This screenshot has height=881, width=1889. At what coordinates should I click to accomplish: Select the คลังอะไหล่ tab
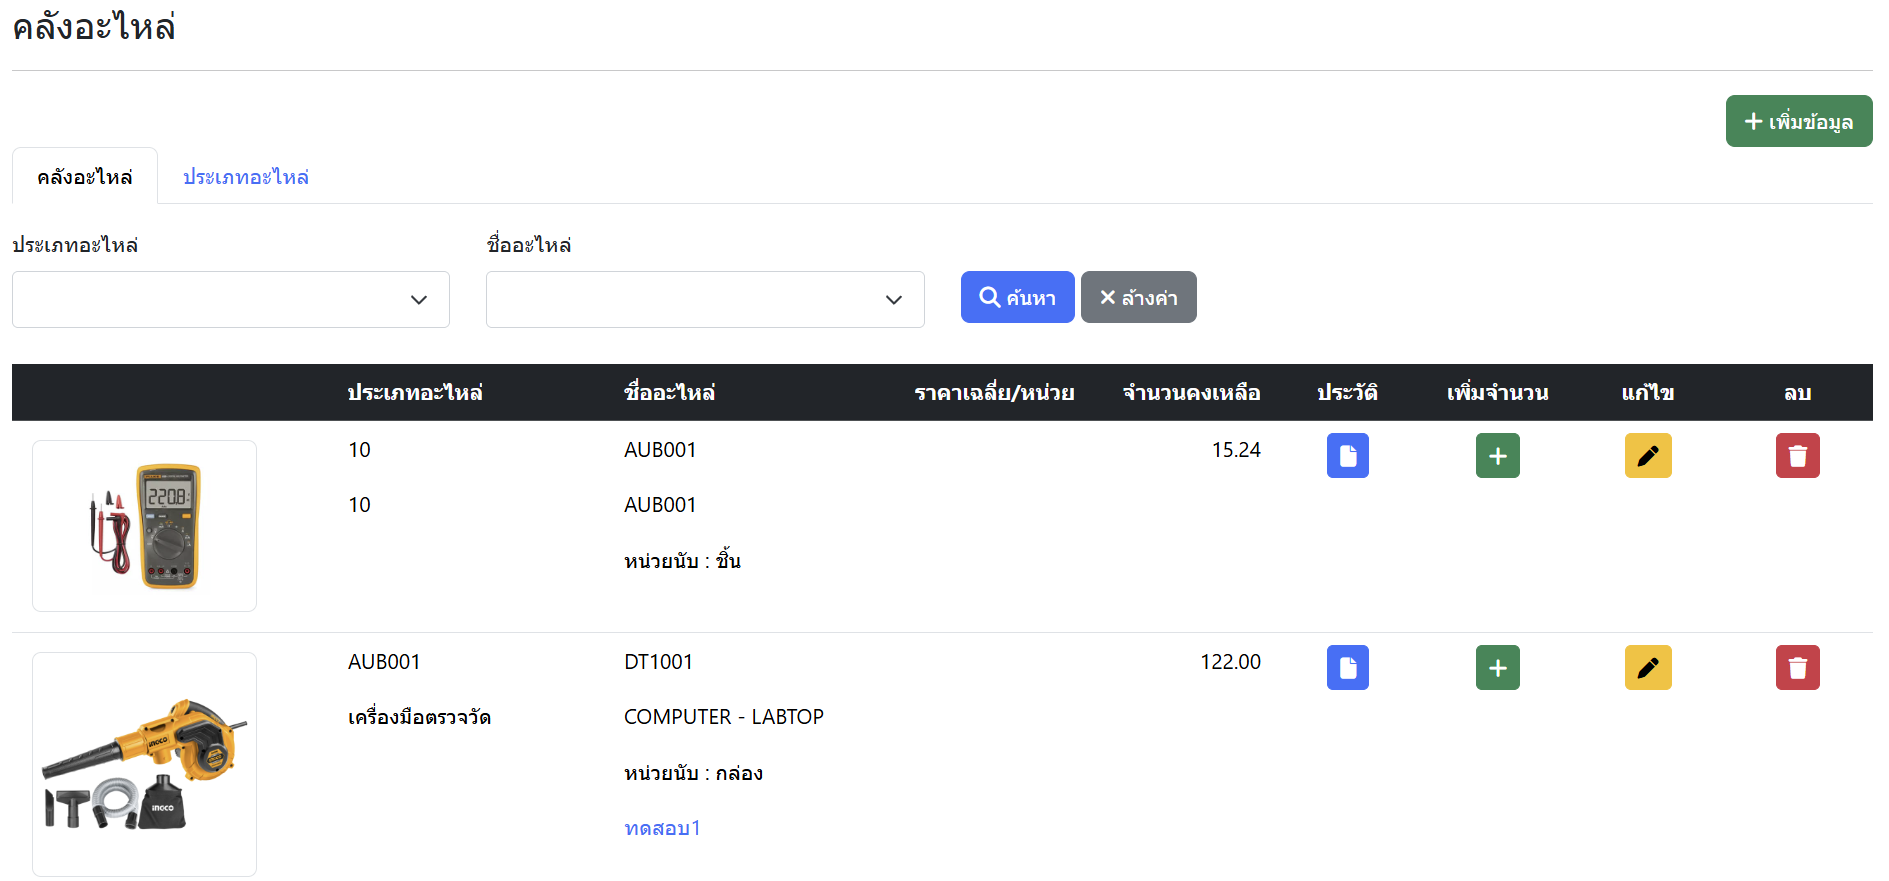point(85,177)
